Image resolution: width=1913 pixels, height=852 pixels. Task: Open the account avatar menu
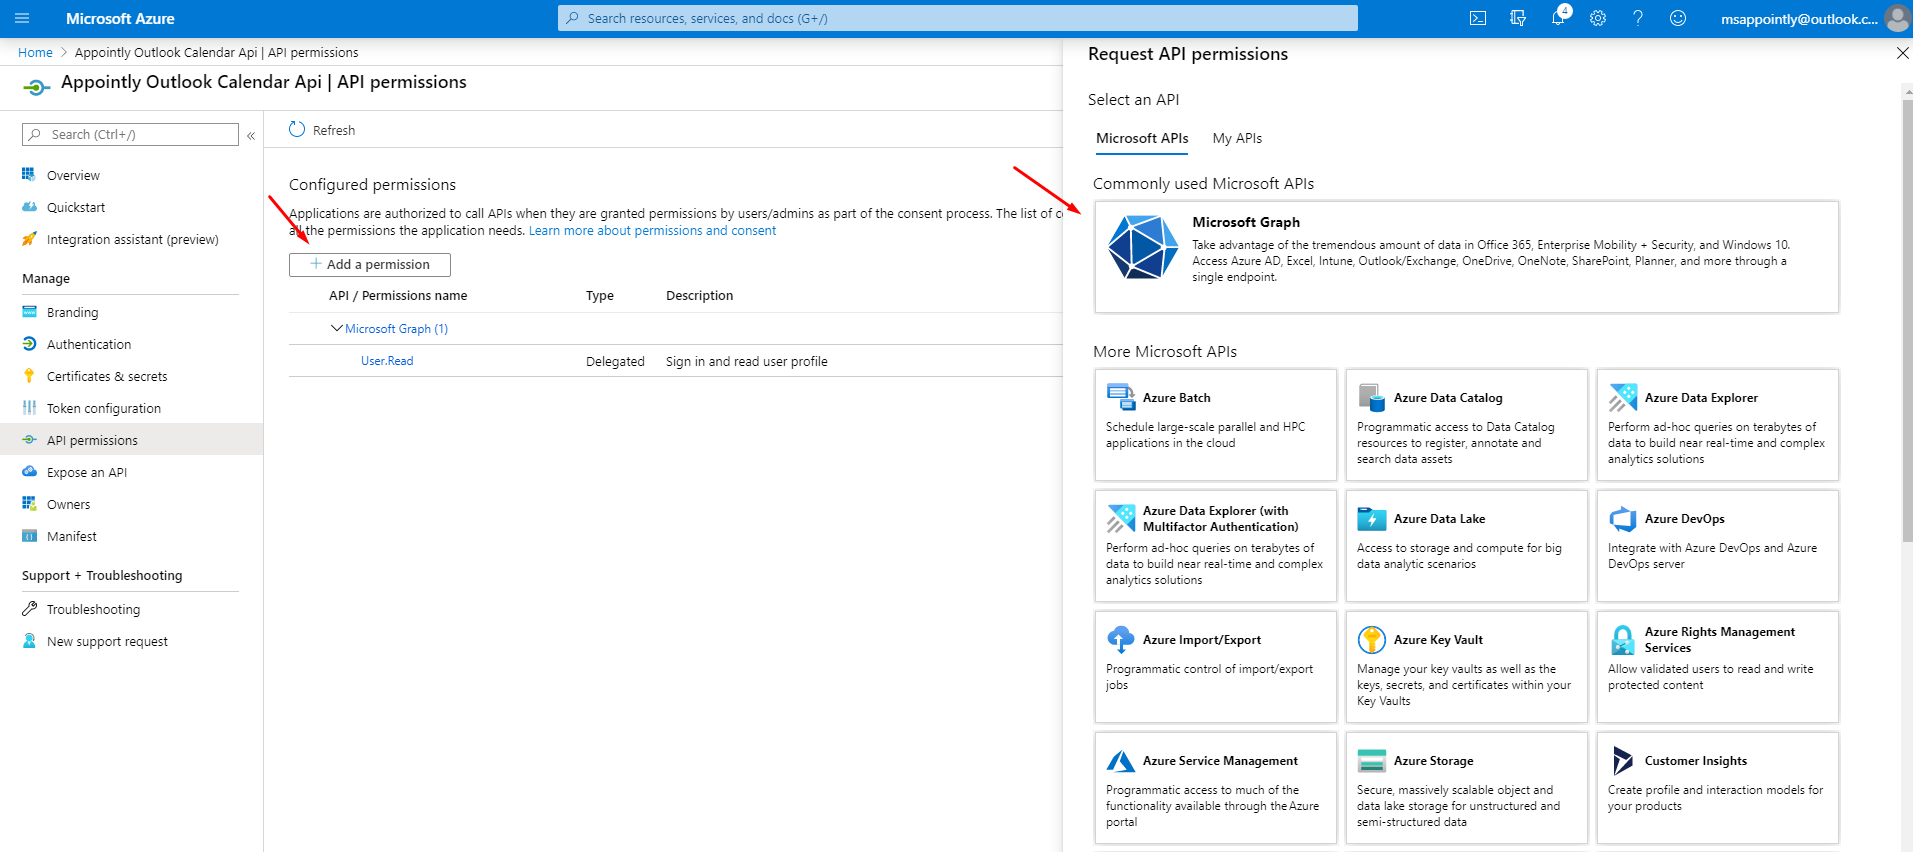click(1897, 18)
